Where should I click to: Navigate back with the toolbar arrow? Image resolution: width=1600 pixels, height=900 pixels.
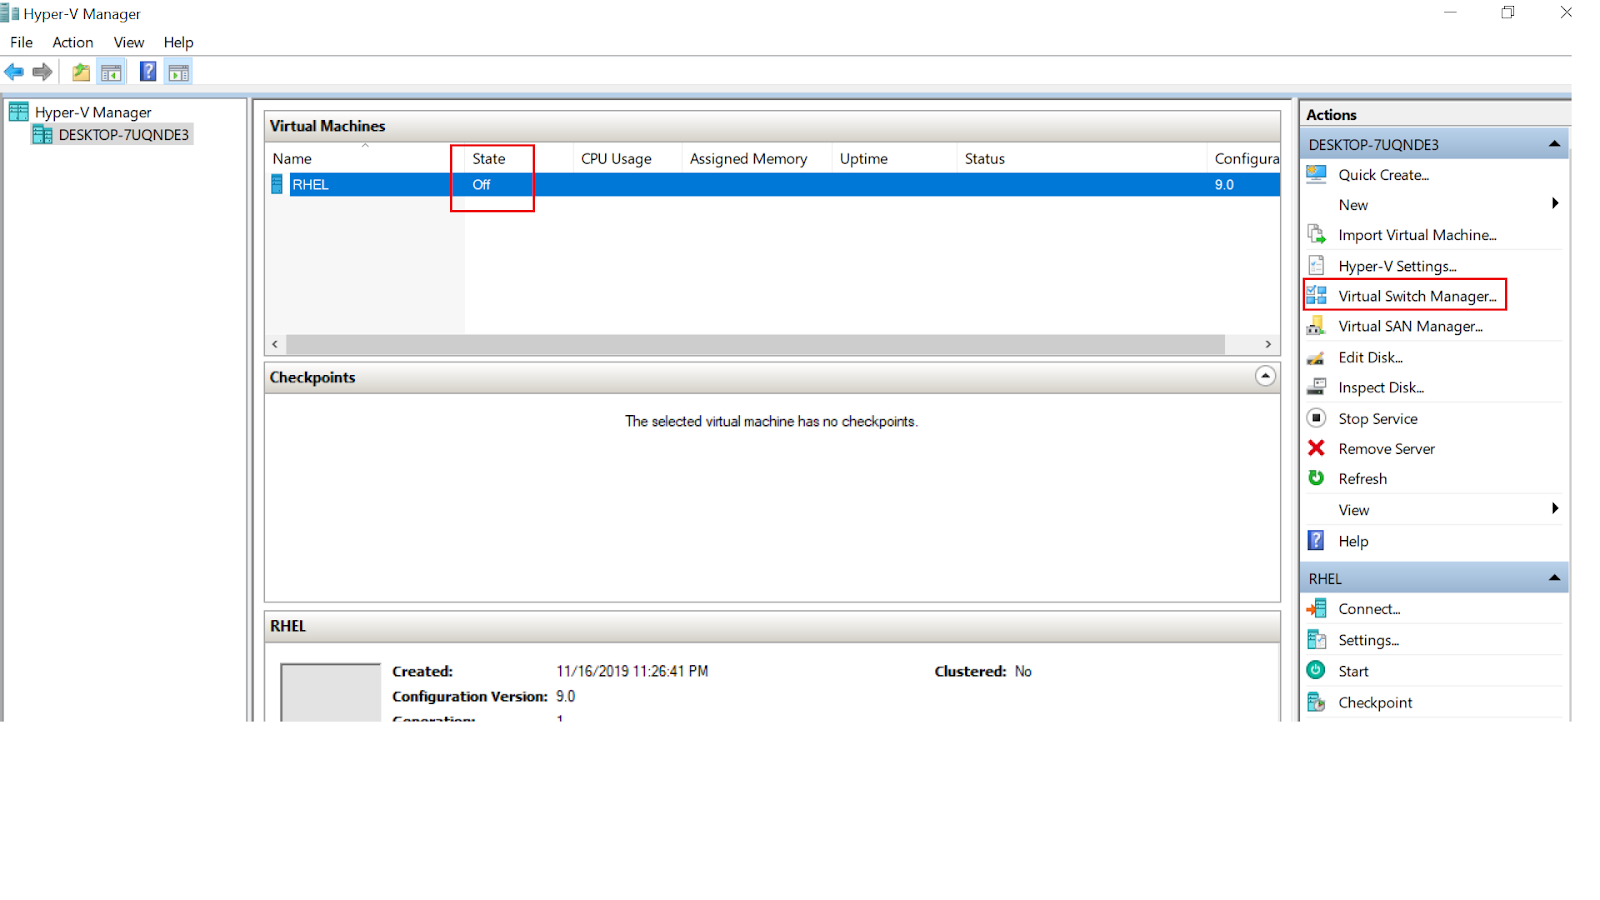click(14, 71)
